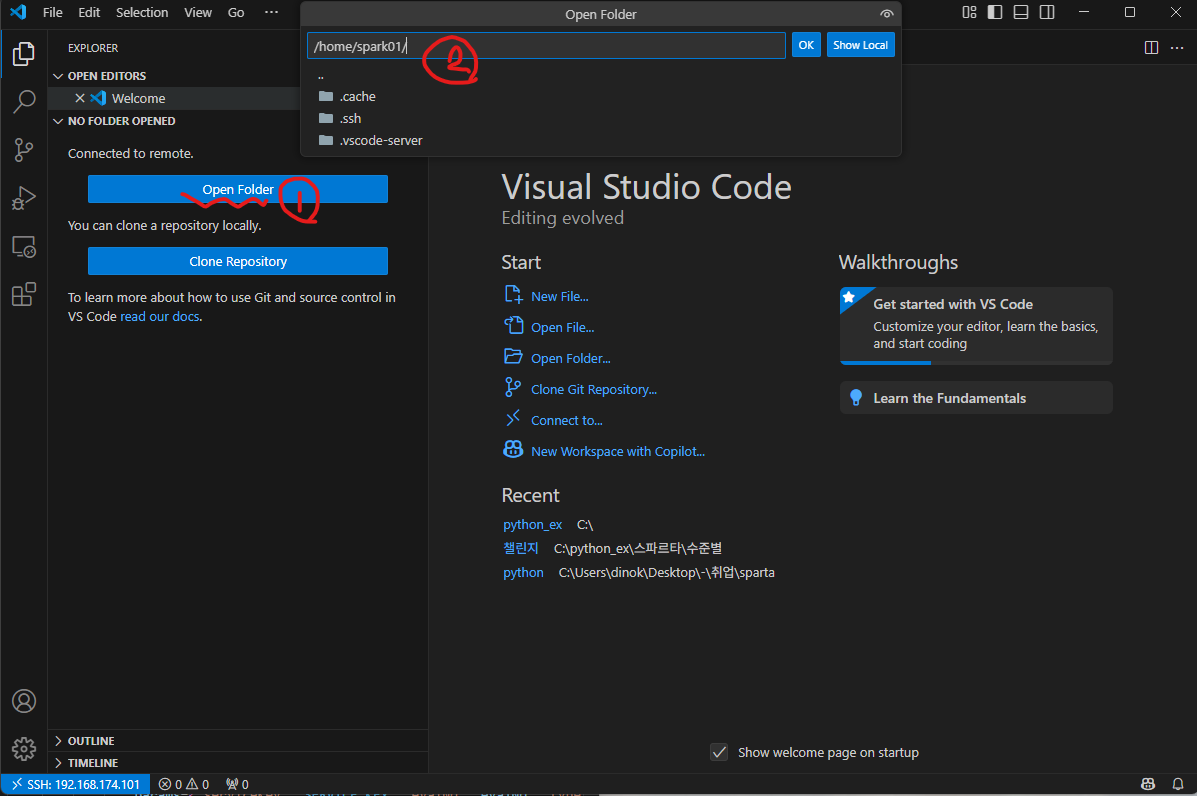Click Connect to... link
This screenshot has height=796, width=1197.
coord(553,421)
